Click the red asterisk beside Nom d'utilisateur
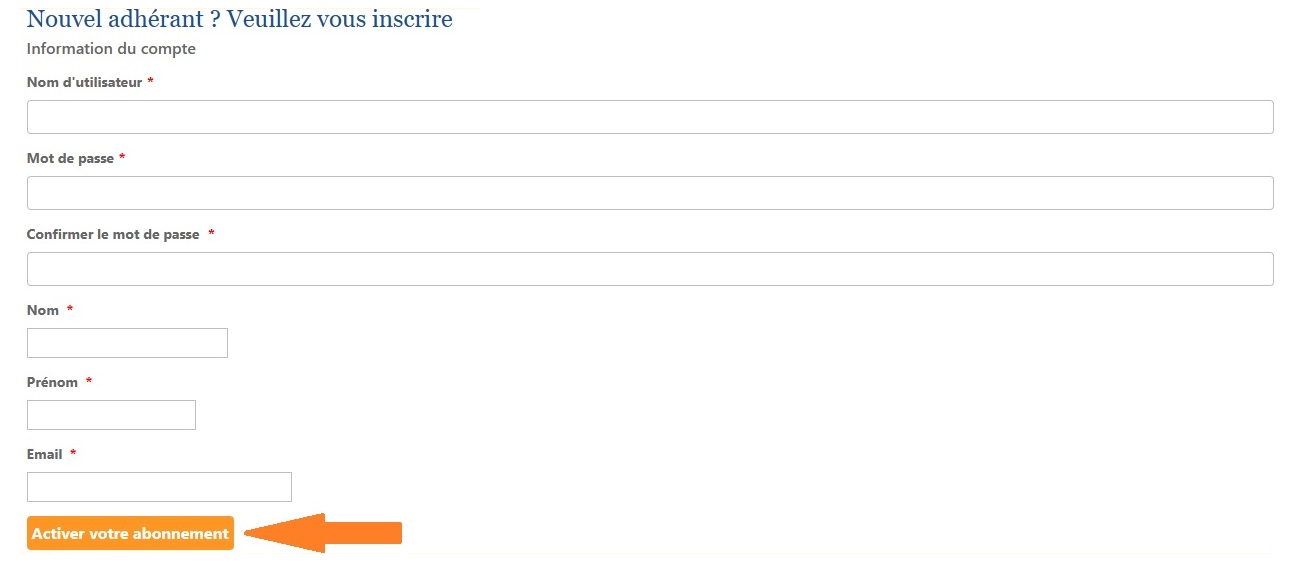Viewport: 1305px width, 564px height. (x=150, y=82)
